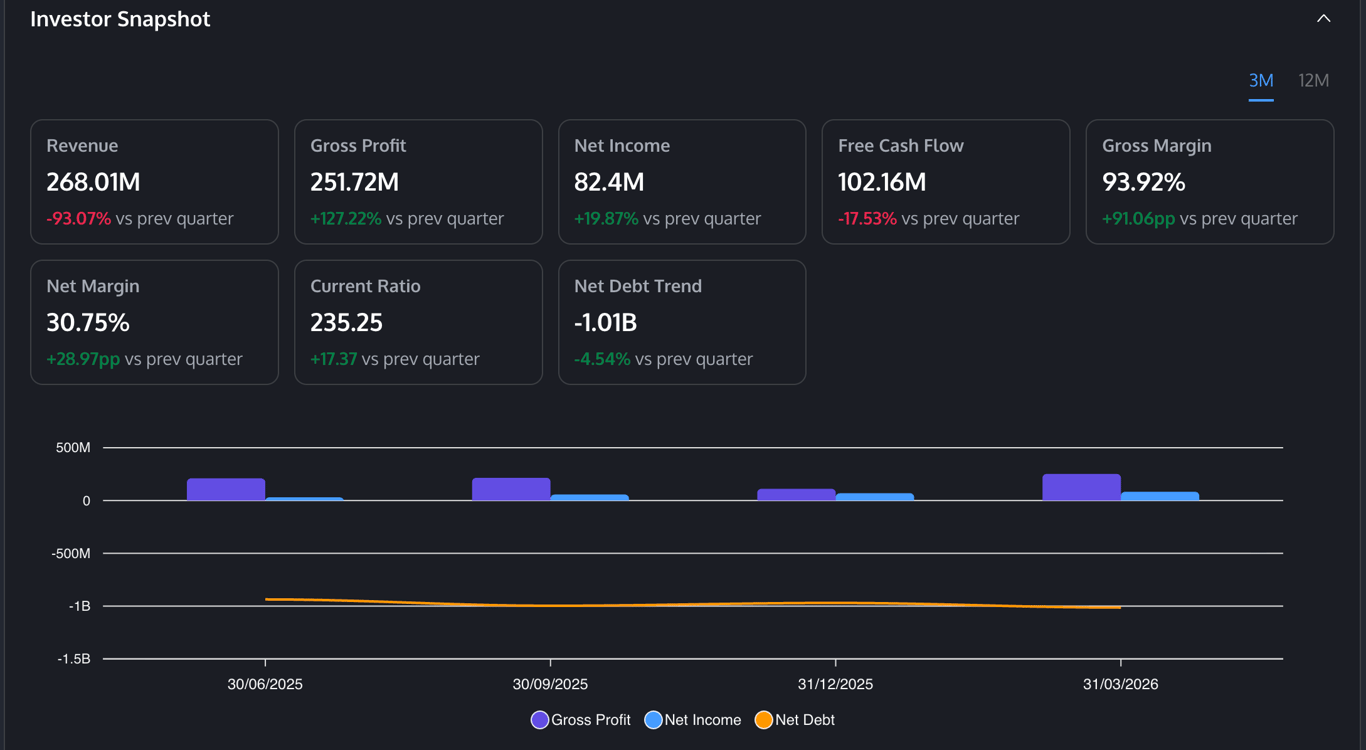The image size is (1366, 750).
Task: Click the +127.22% gross profit change
Action: (346, 218)
